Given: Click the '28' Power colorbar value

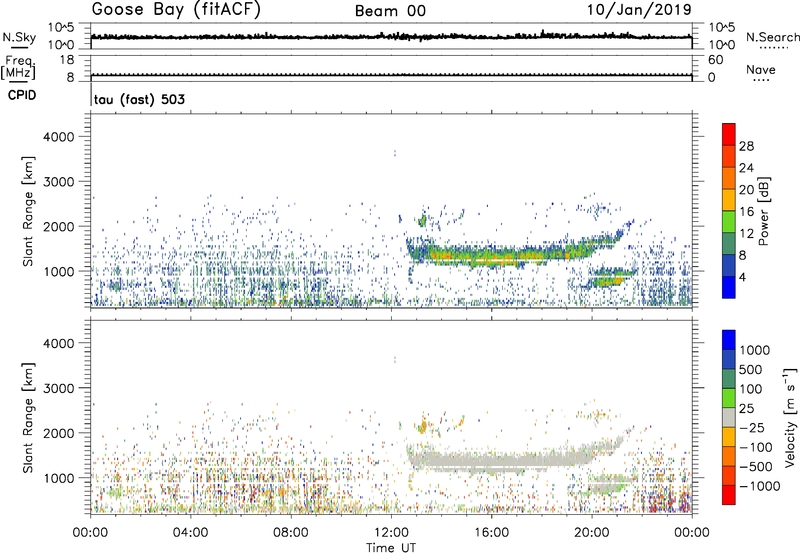Looking at the screenshot, I should point(746,146).
